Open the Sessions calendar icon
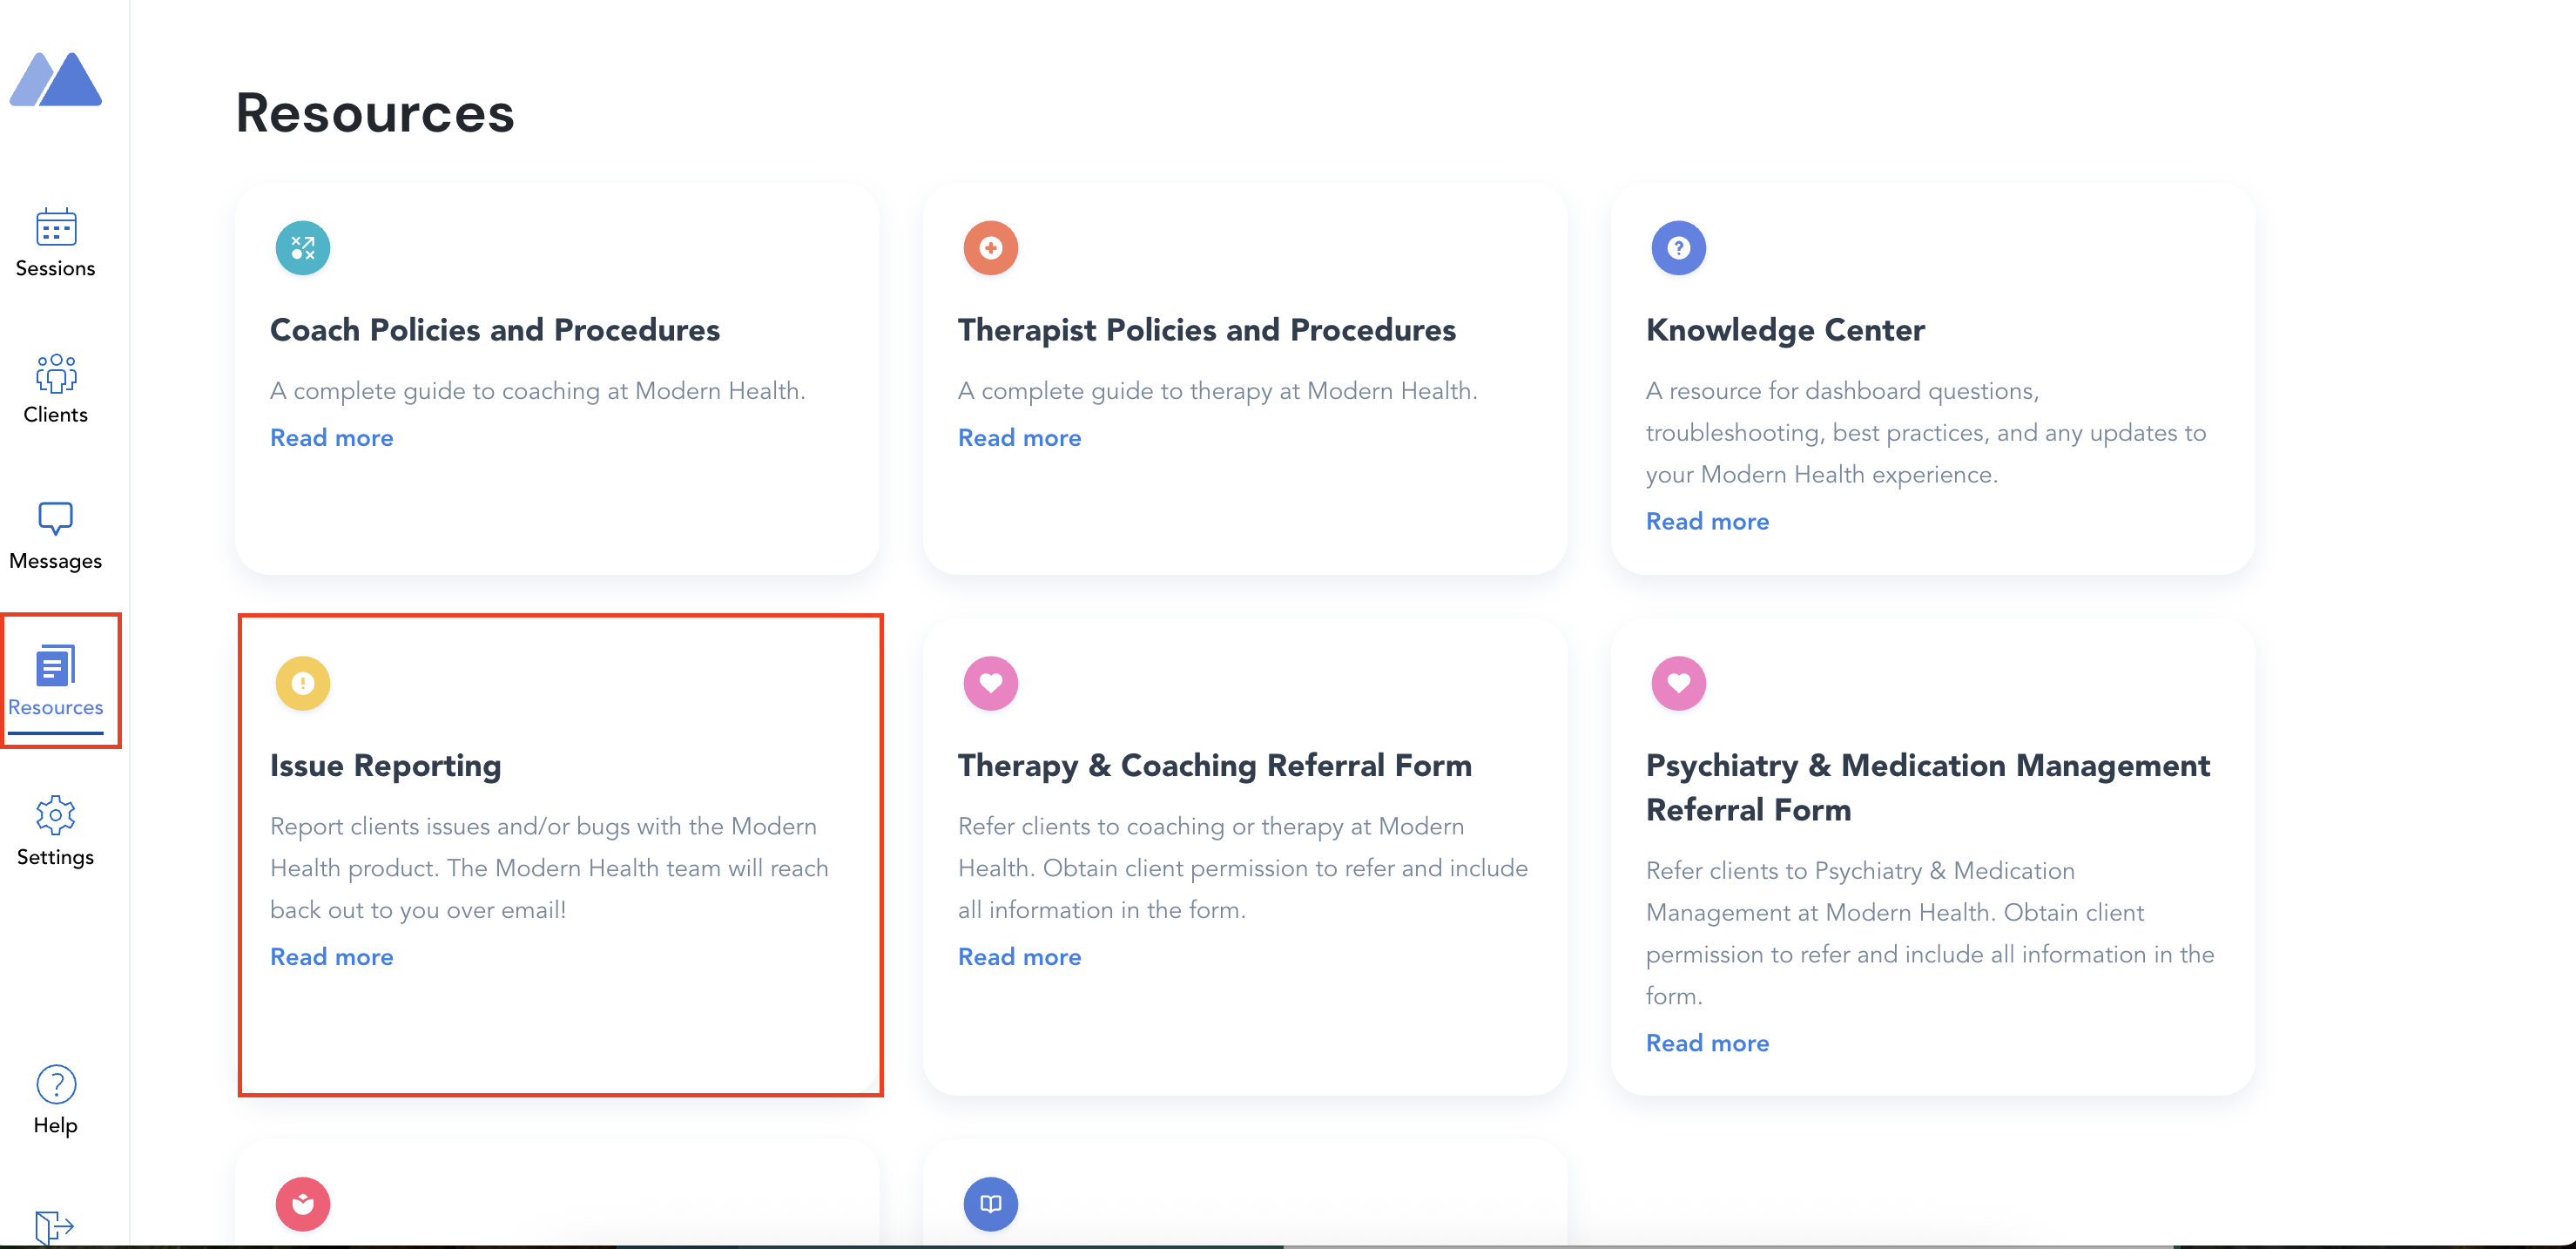This screenshot has height=1249, width=2576. point(56,227)
